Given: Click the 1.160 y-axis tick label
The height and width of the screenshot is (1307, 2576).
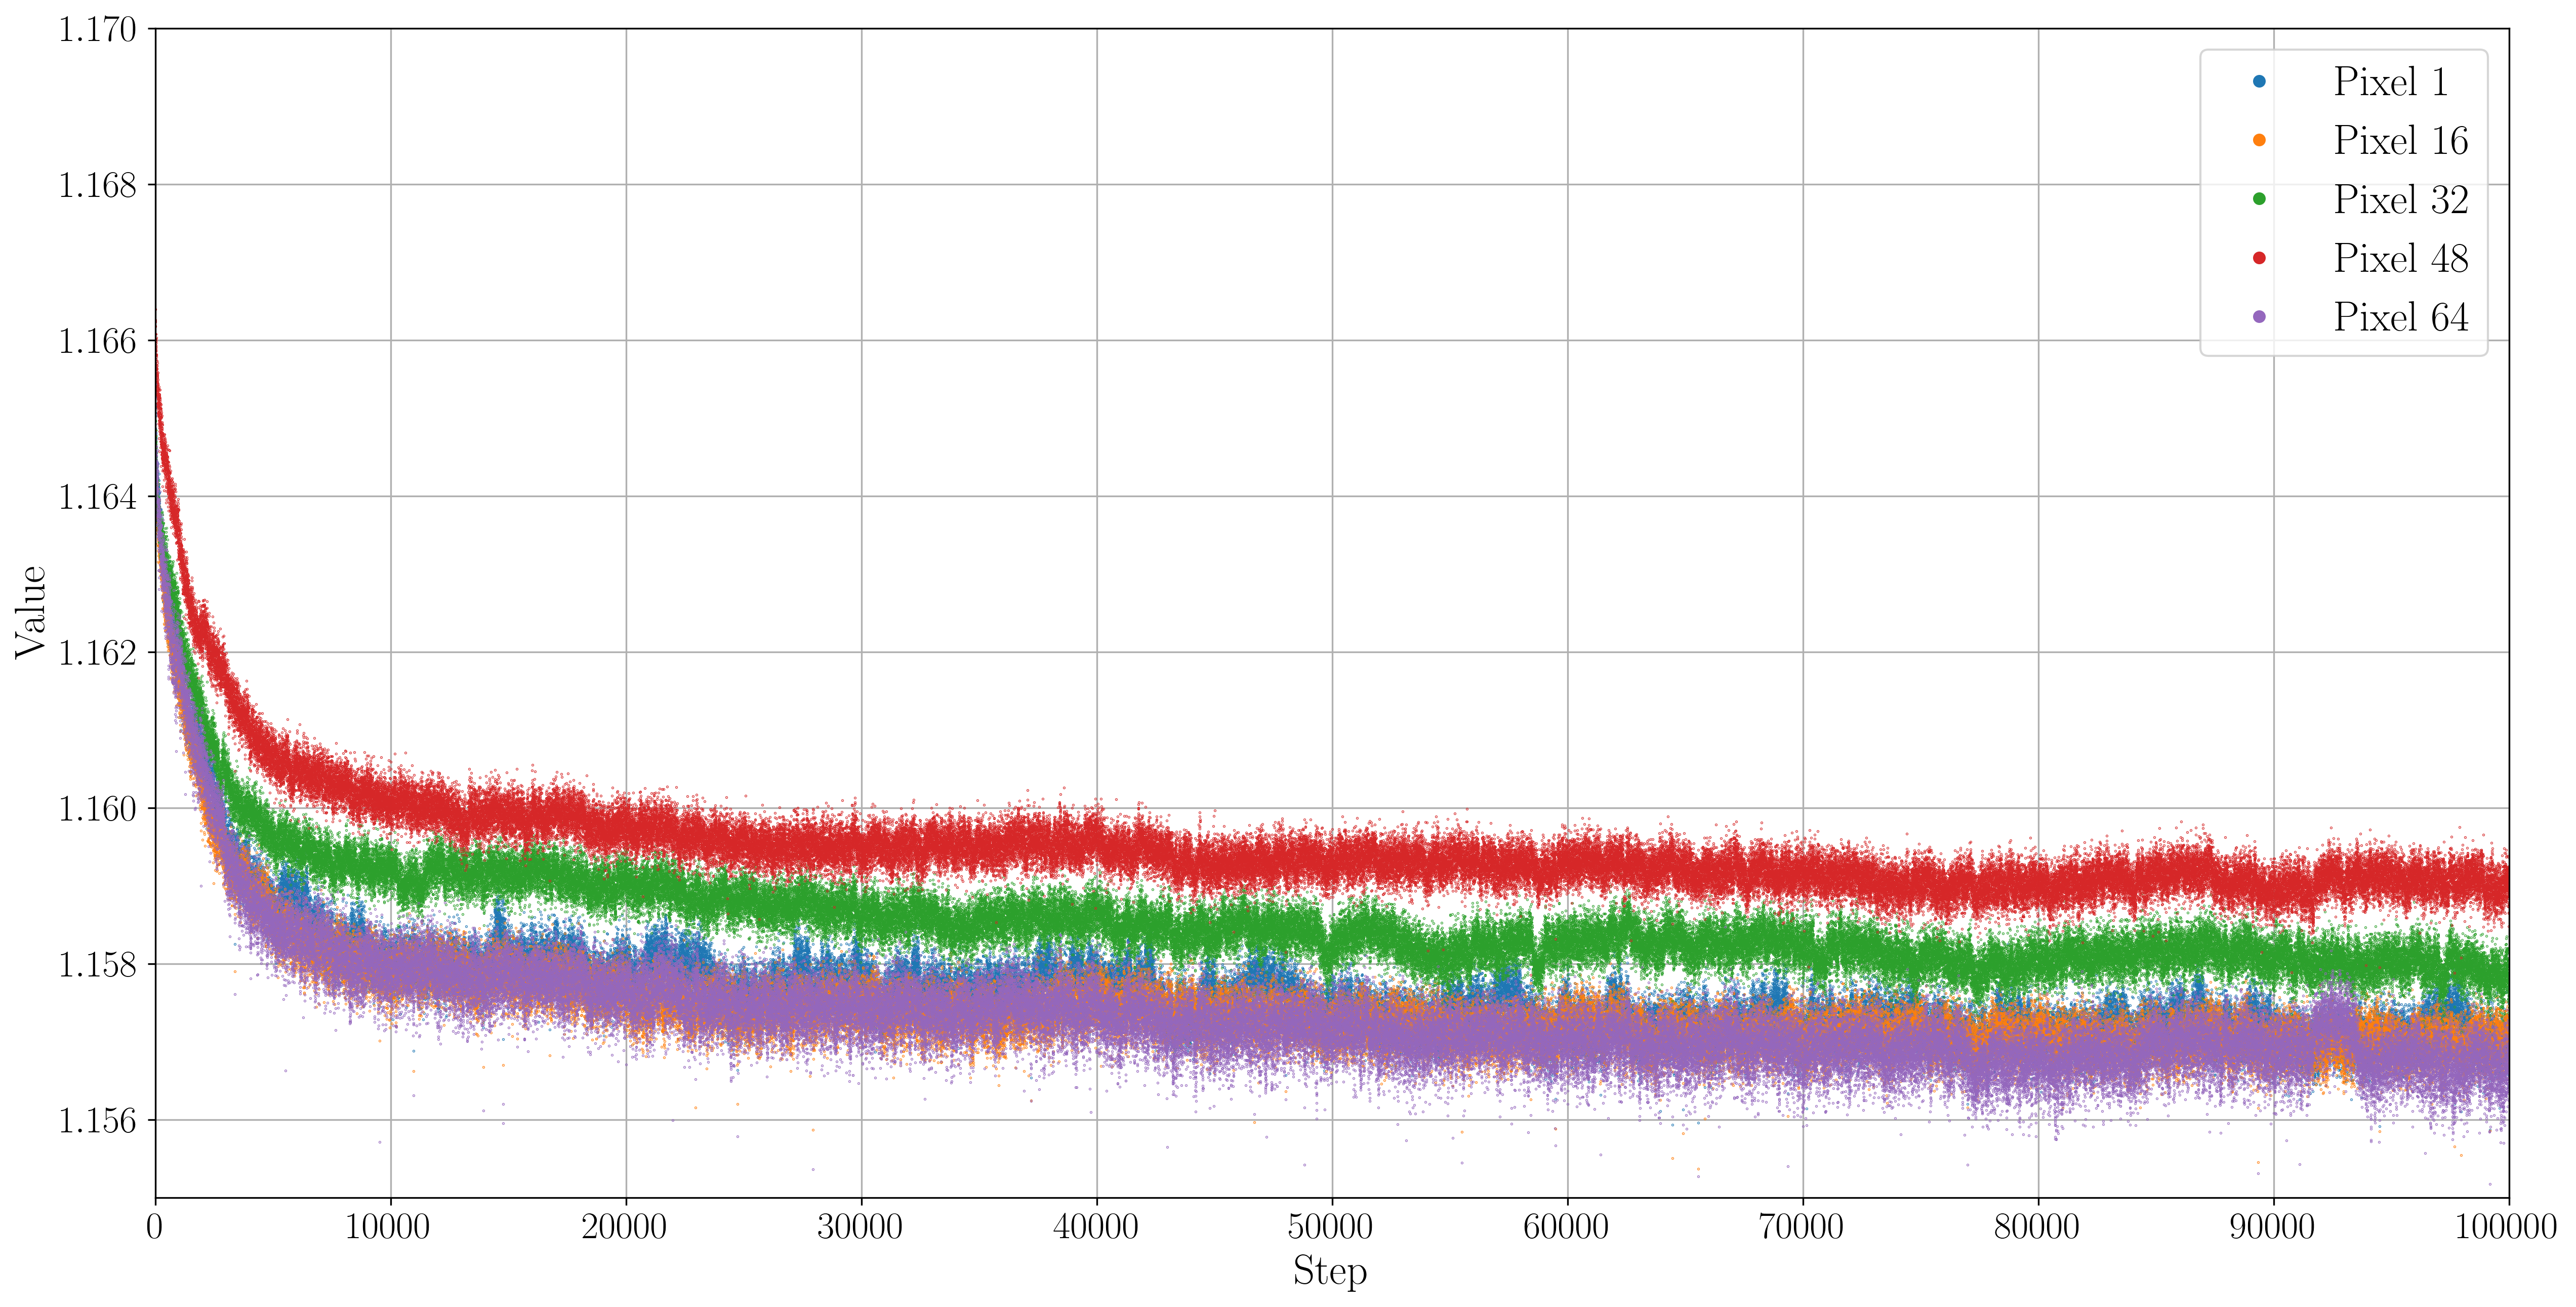Looking at the screenshot, I should (97, 809).
